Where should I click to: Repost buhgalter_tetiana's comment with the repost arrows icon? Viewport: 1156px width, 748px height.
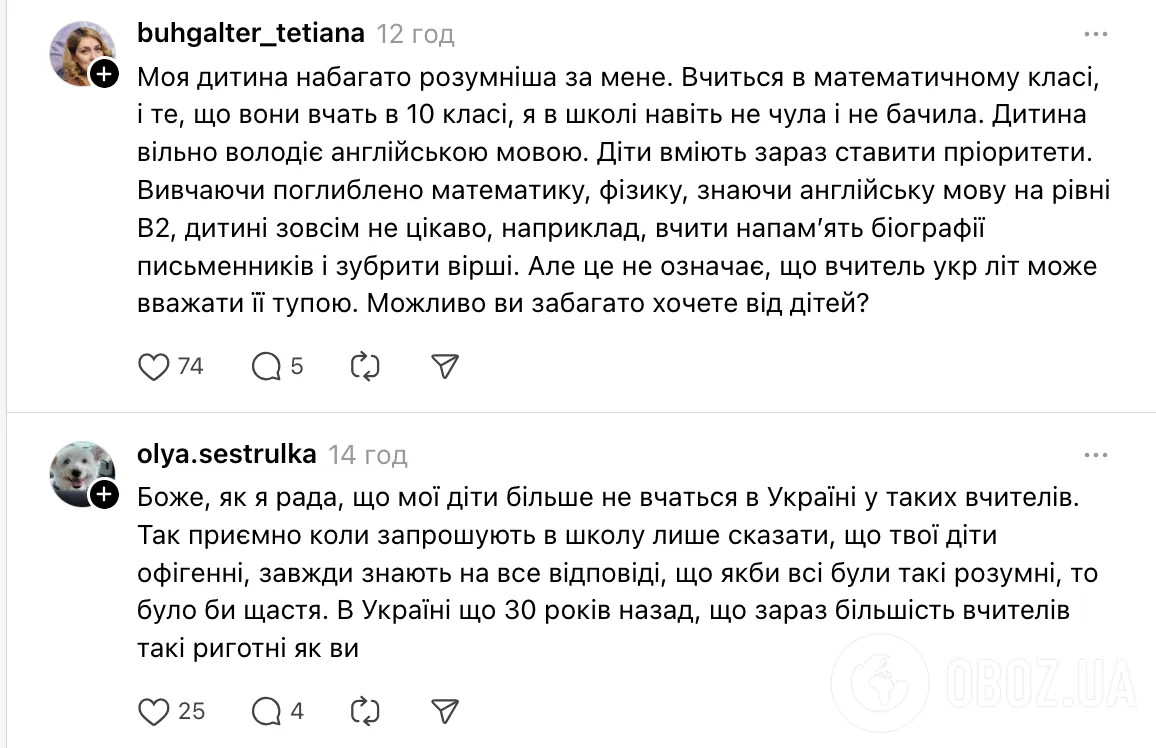coord(365,367)
